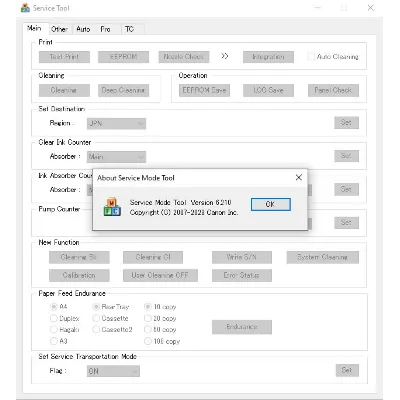The height and width of the screenshot is (400, 400).
Task: Select the 20 copy radio button
Action: point(148,318)
